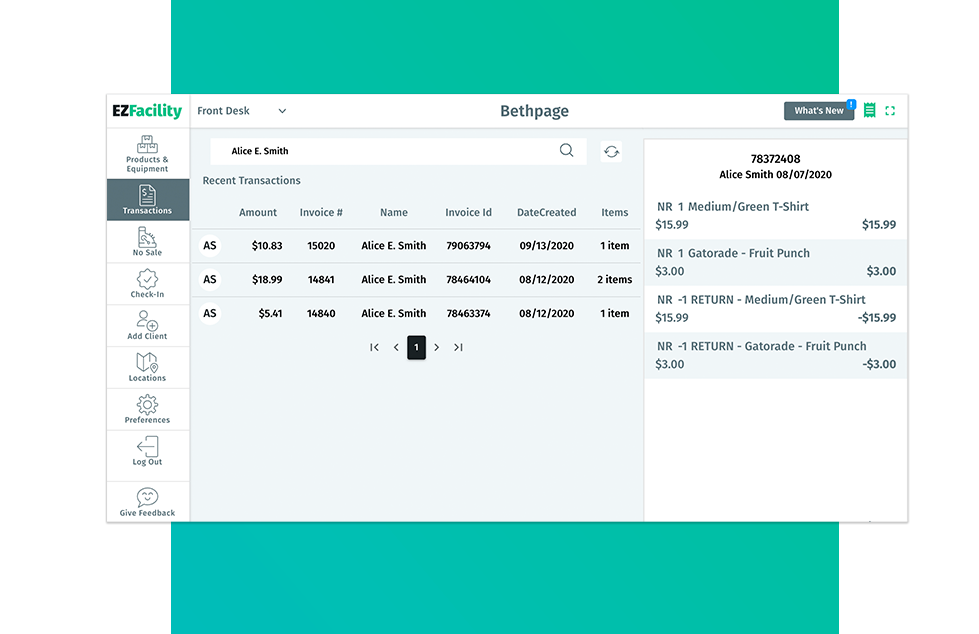Open the No Sale option
Viewport: 979px width, 634px height.
[x=147, y=241]
